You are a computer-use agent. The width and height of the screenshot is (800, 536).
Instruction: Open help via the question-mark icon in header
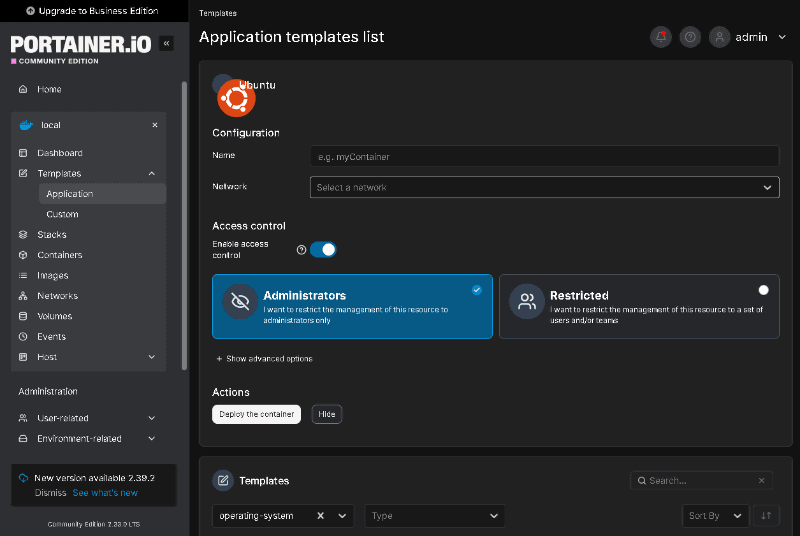[x=690, y=37]
